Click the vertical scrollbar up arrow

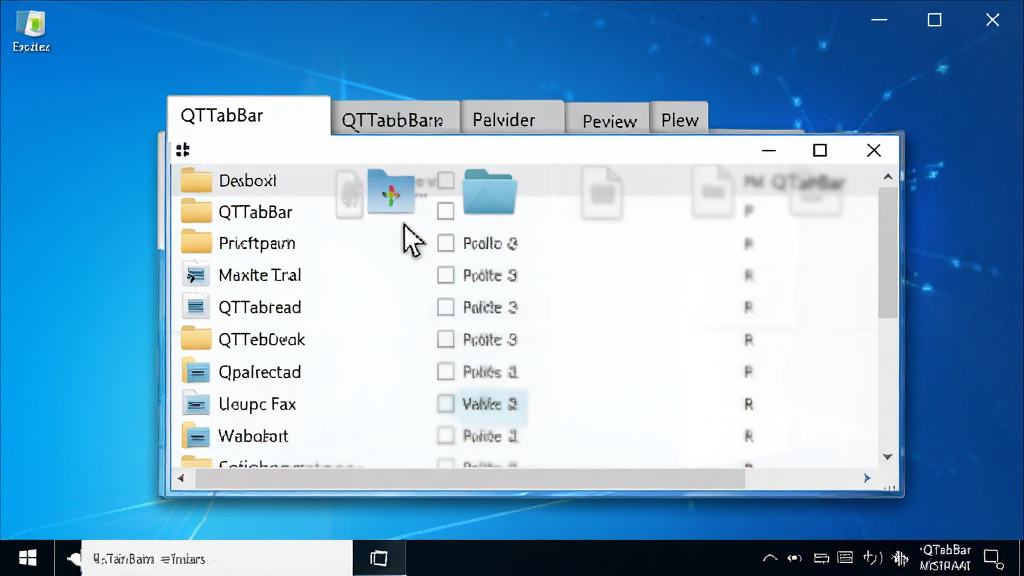888,177
